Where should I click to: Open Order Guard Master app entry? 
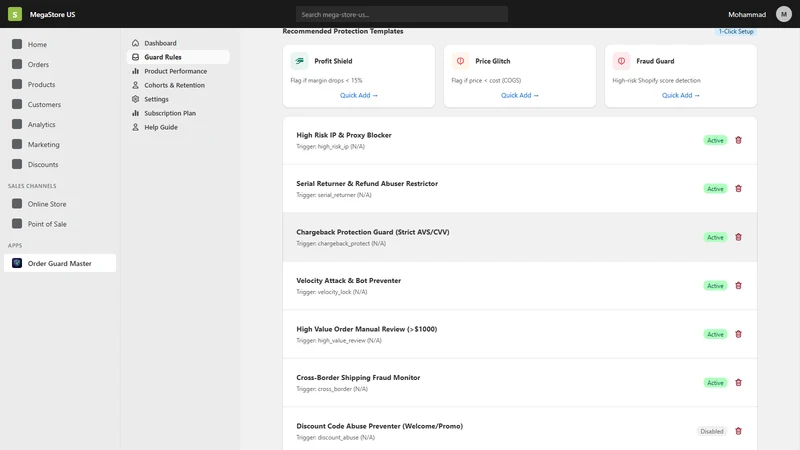(x=60, y=263)
